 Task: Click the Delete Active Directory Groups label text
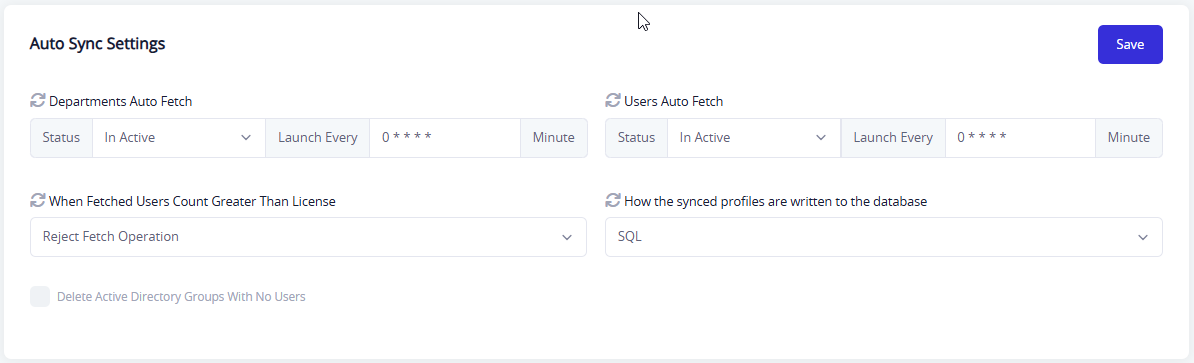(181, 297)
